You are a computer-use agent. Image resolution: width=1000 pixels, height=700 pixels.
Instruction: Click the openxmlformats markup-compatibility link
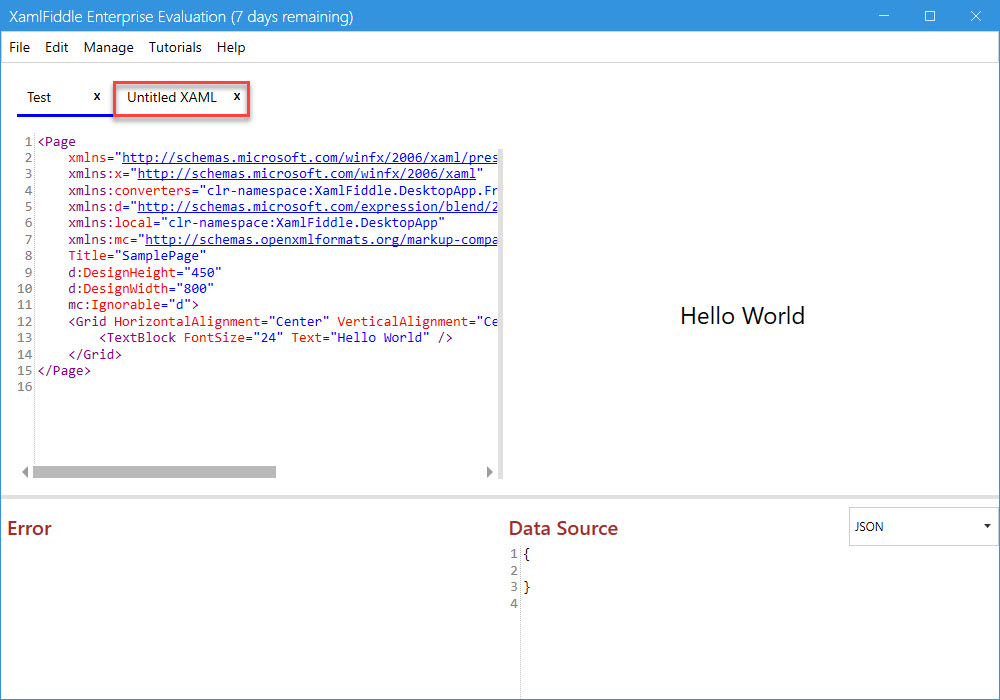coord(321,240)
